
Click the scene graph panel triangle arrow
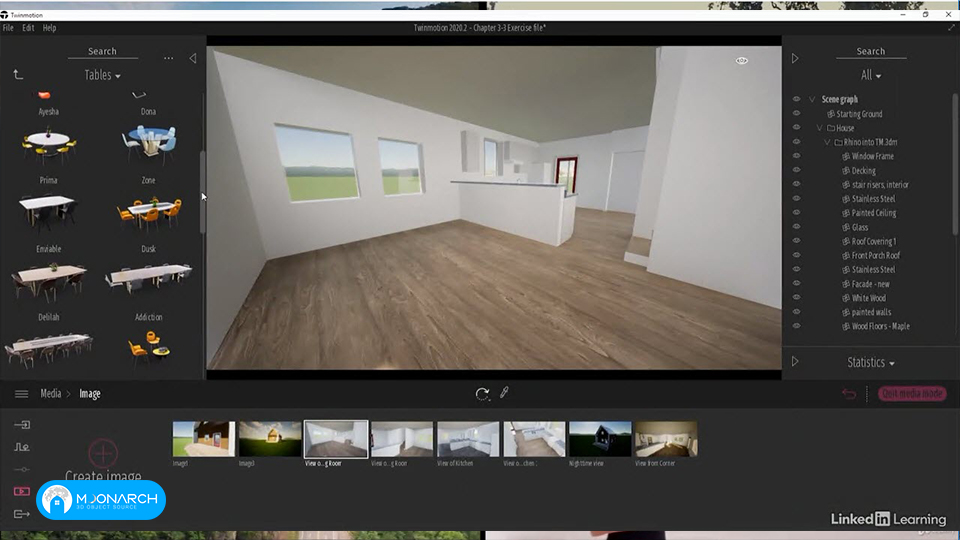point(795,58)
